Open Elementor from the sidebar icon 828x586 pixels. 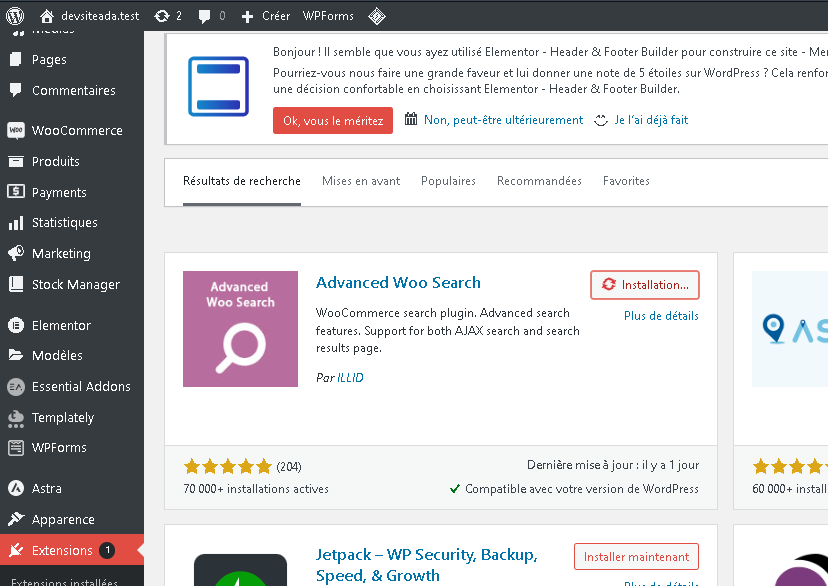[14, 325]
